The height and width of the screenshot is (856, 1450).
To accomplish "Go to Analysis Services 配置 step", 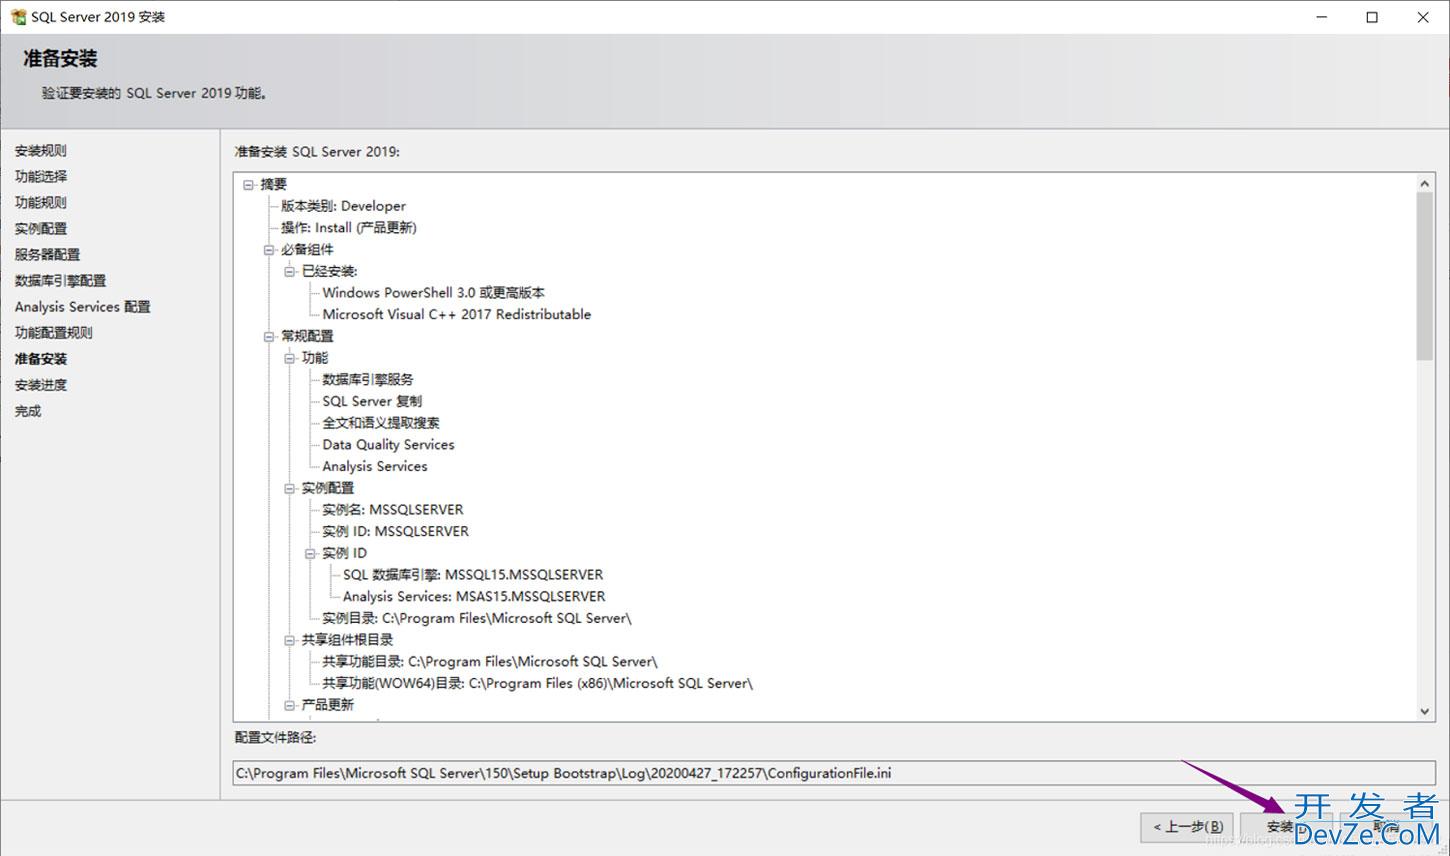I will coord(82,307).
